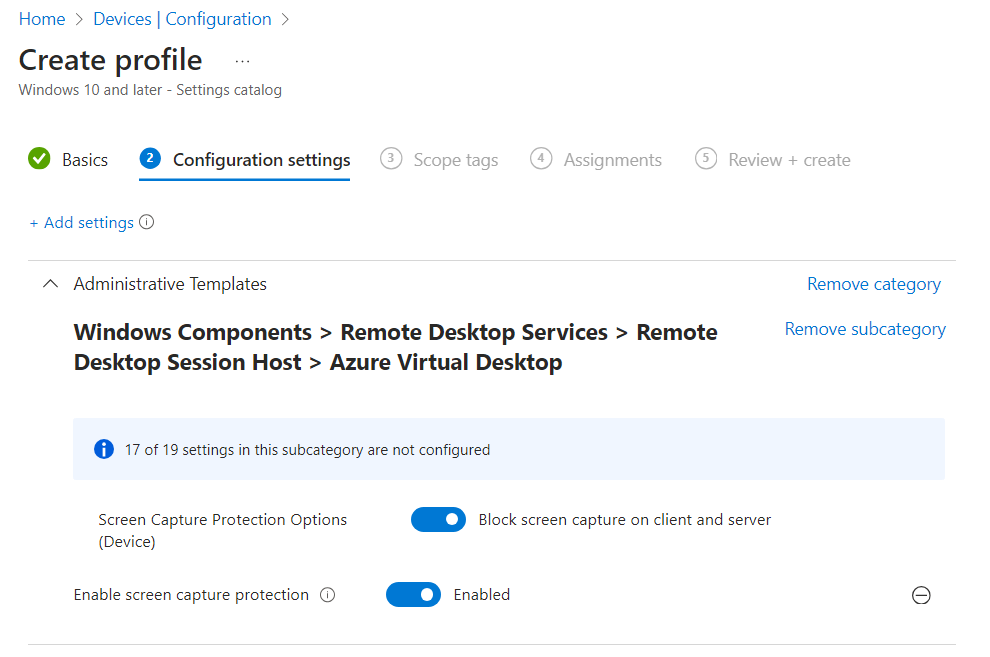
Task: Click the info icon beside Add settings
Action: point(147,223)
